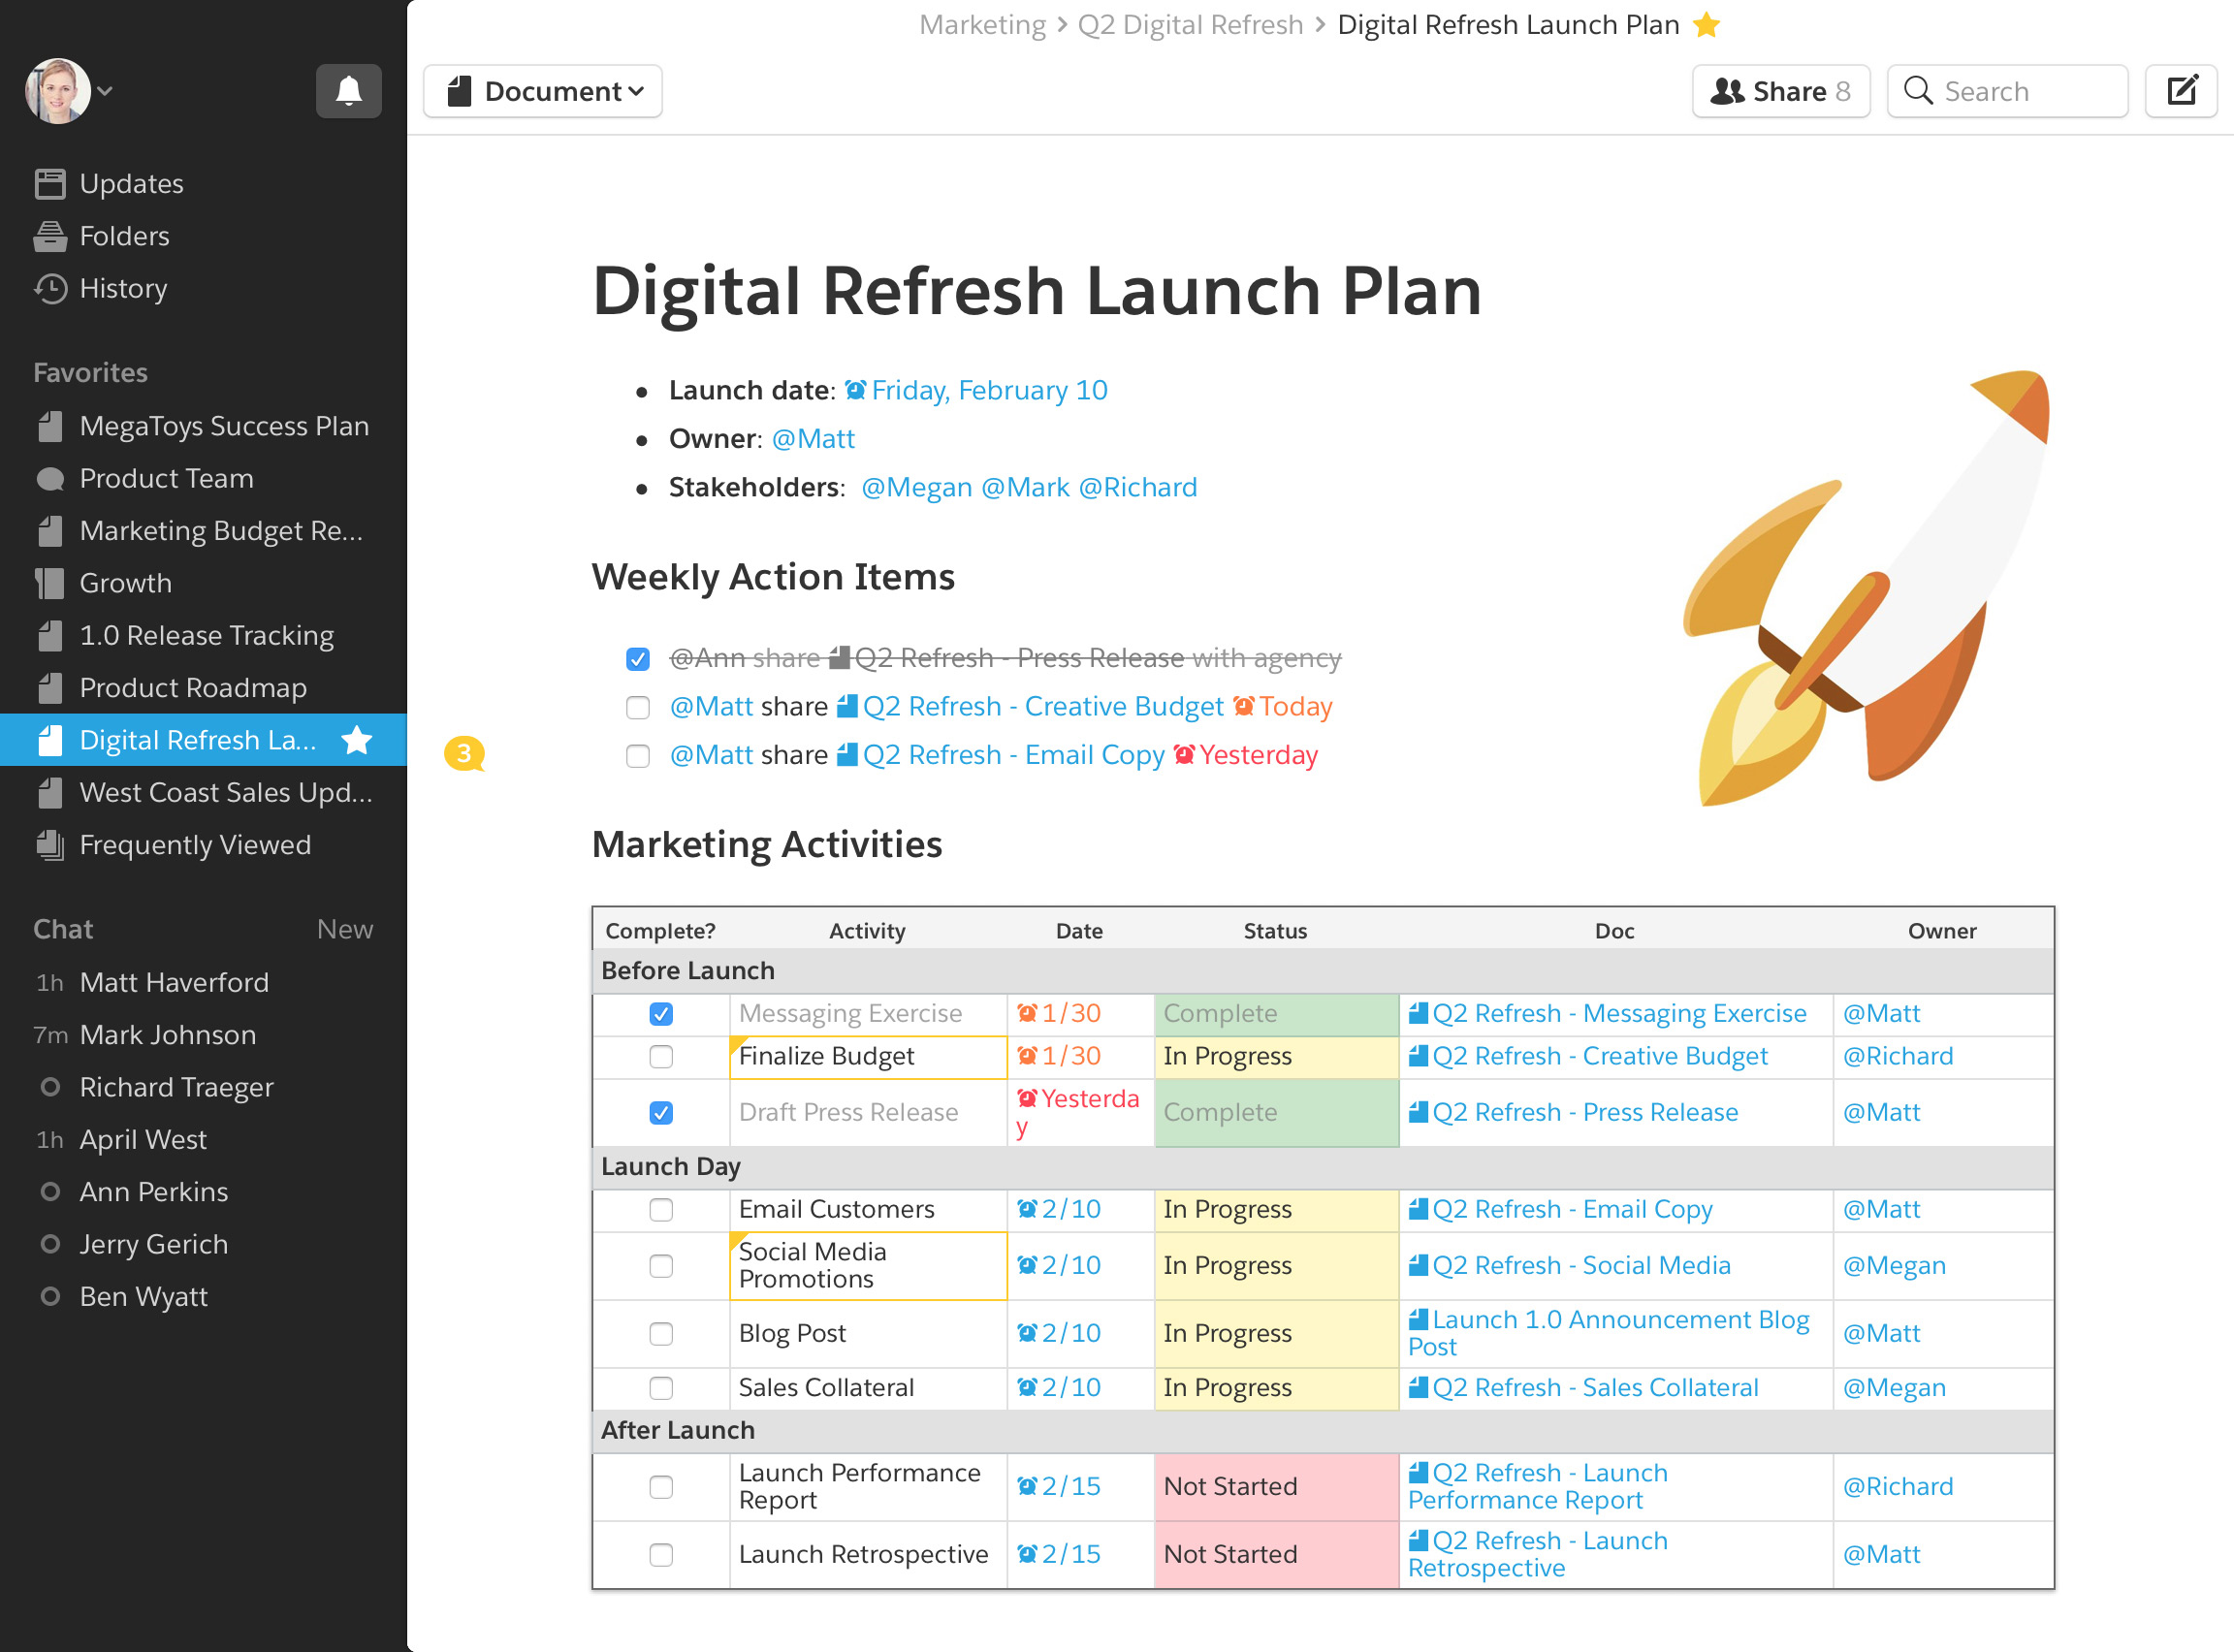Click the gold star beside breadcrumb title
Screen dimensions: 2234x1652
point(1706,25)
